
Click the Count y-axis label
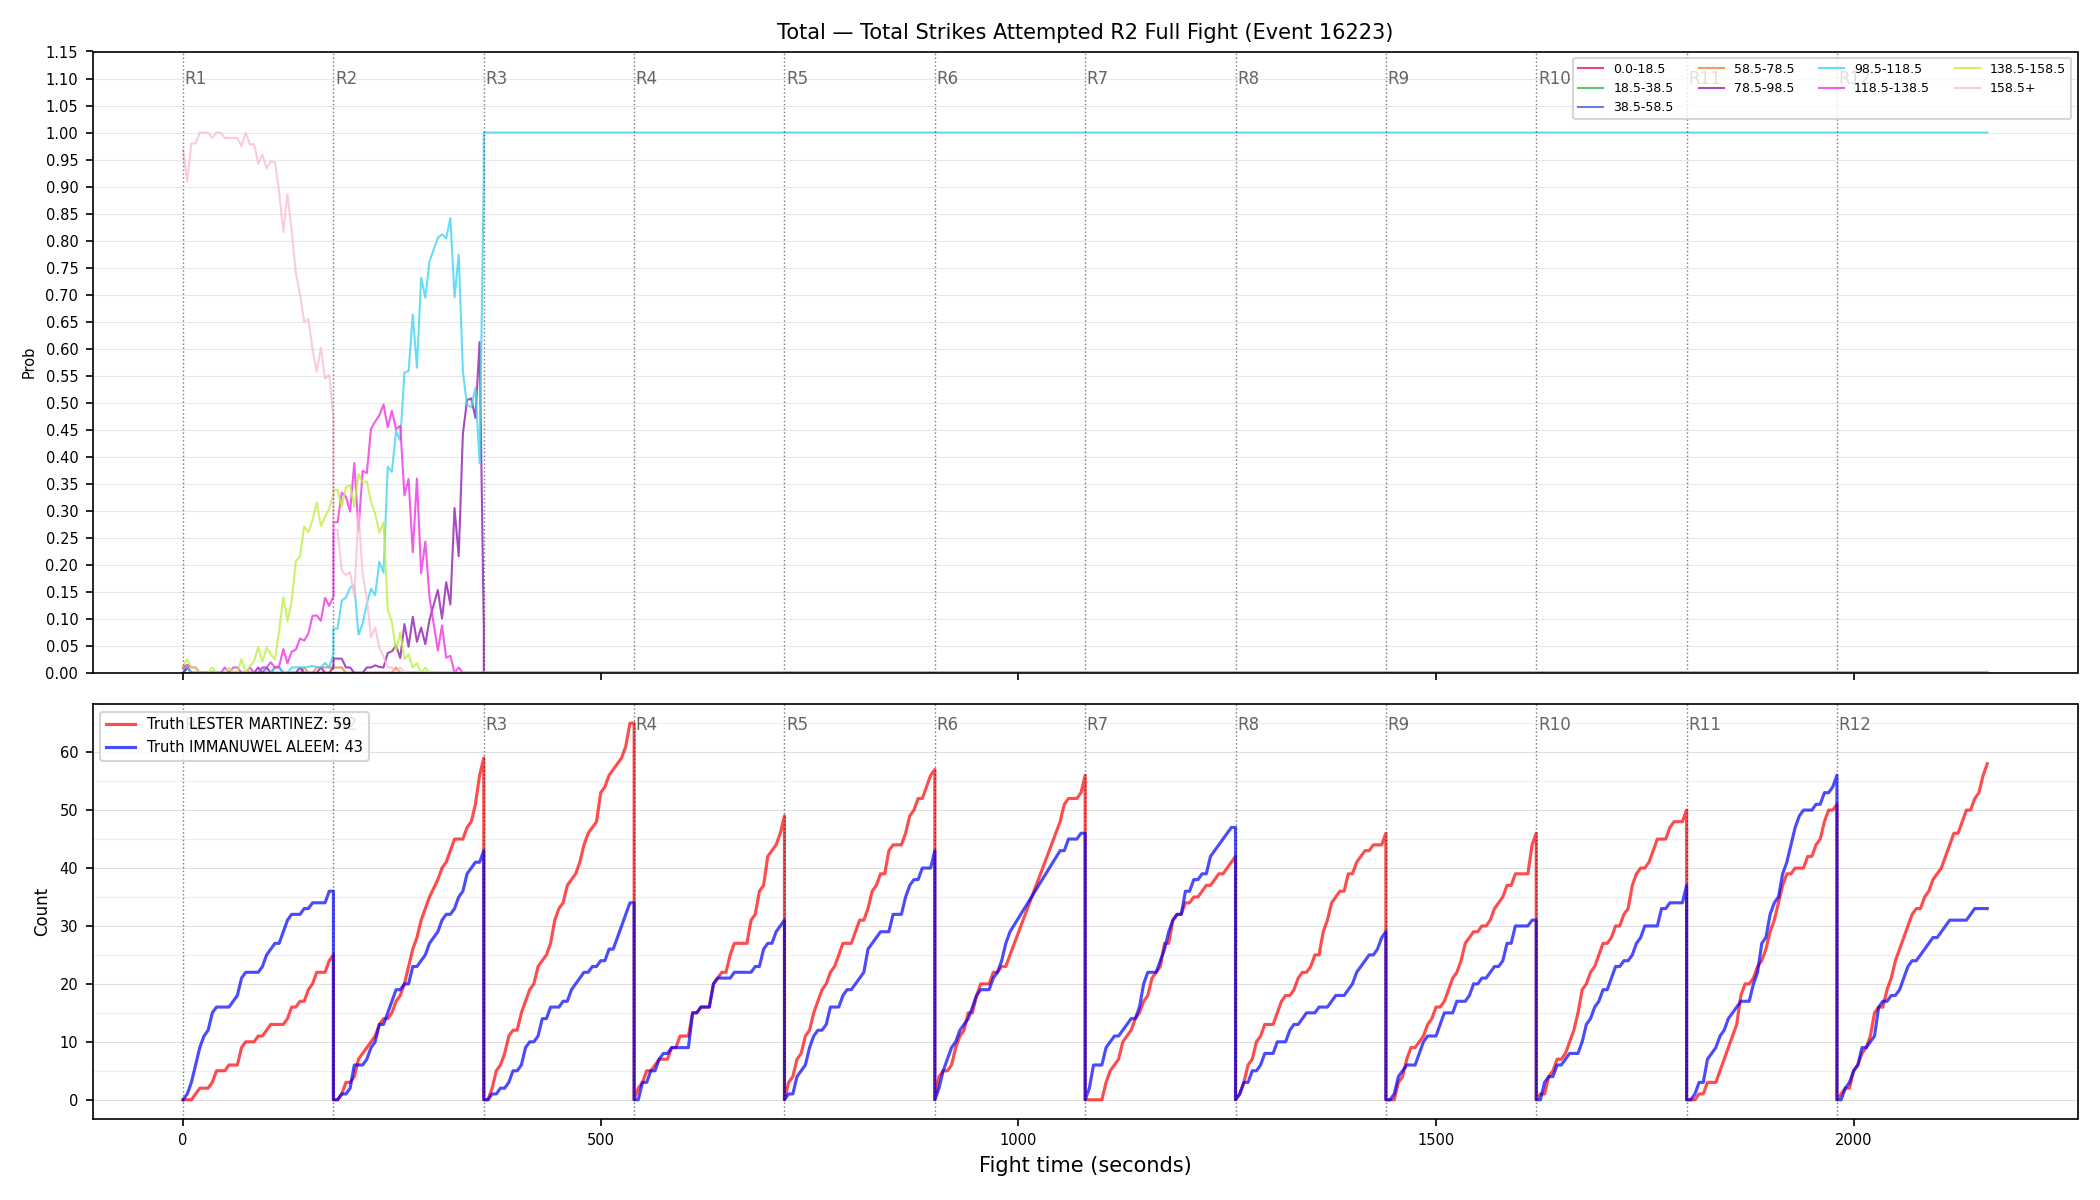41,912
